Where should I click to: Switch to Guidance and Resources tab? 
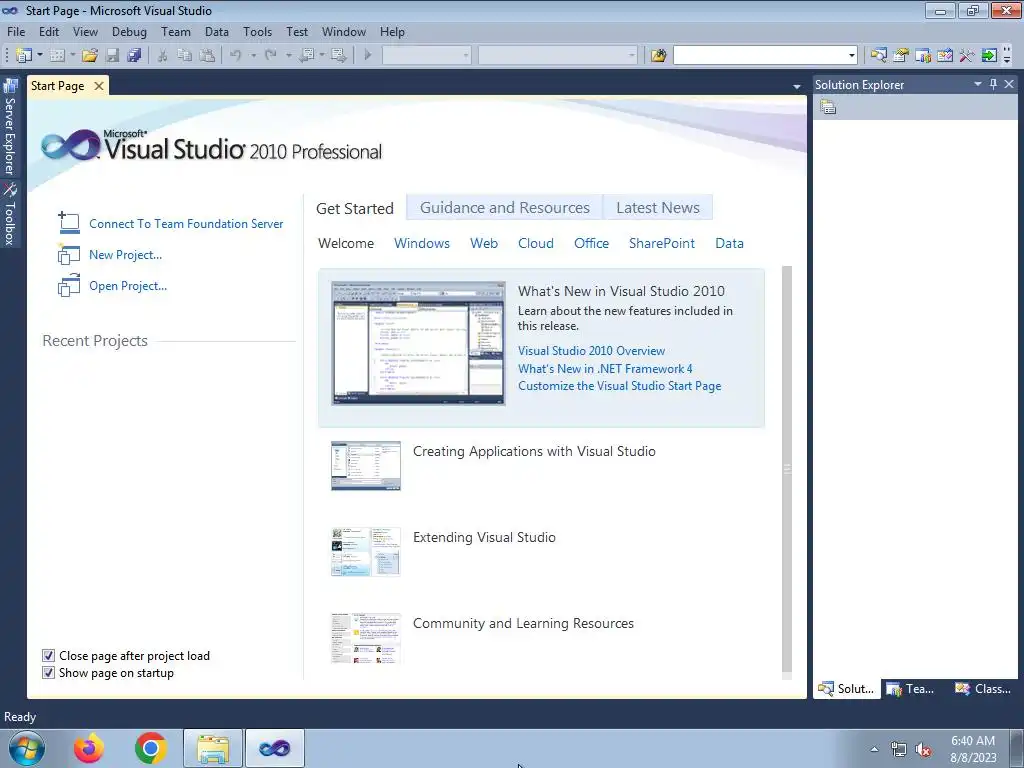(505, 208)
